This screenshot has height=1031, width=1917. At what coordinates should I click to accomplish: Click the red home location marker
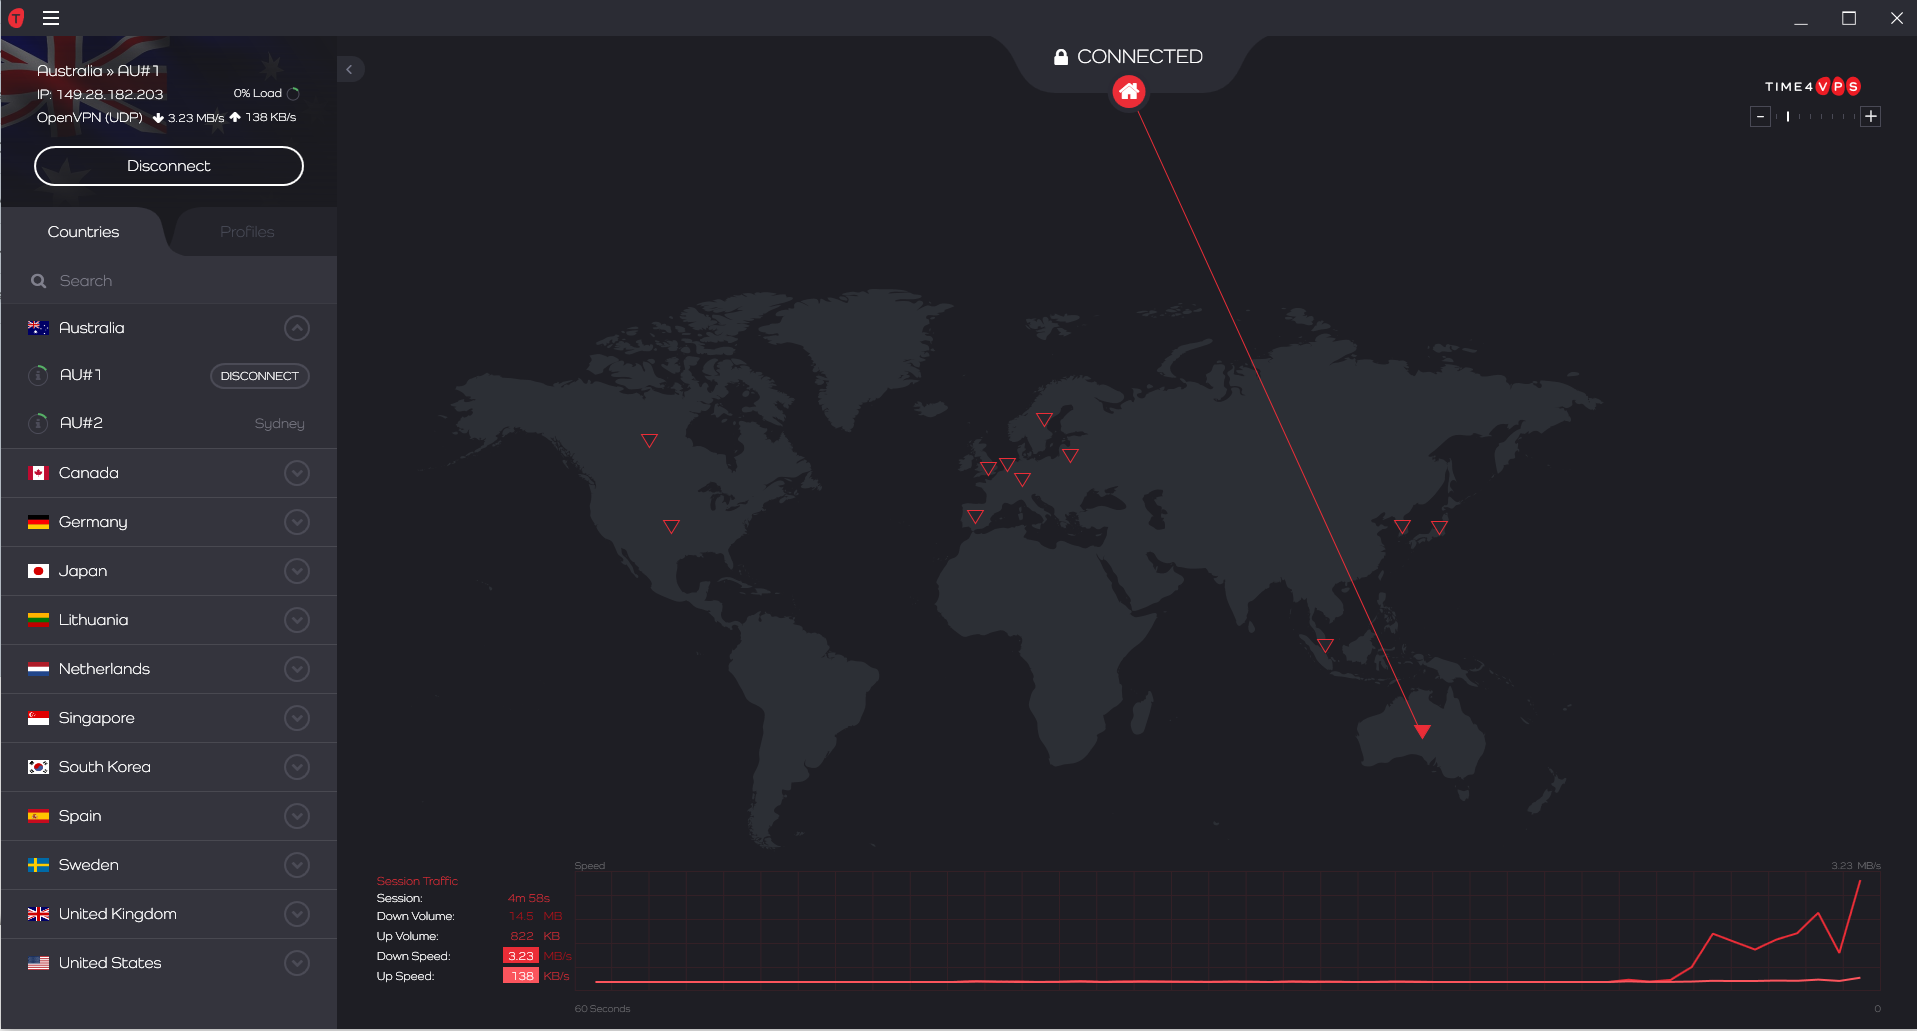point(1129,92)
